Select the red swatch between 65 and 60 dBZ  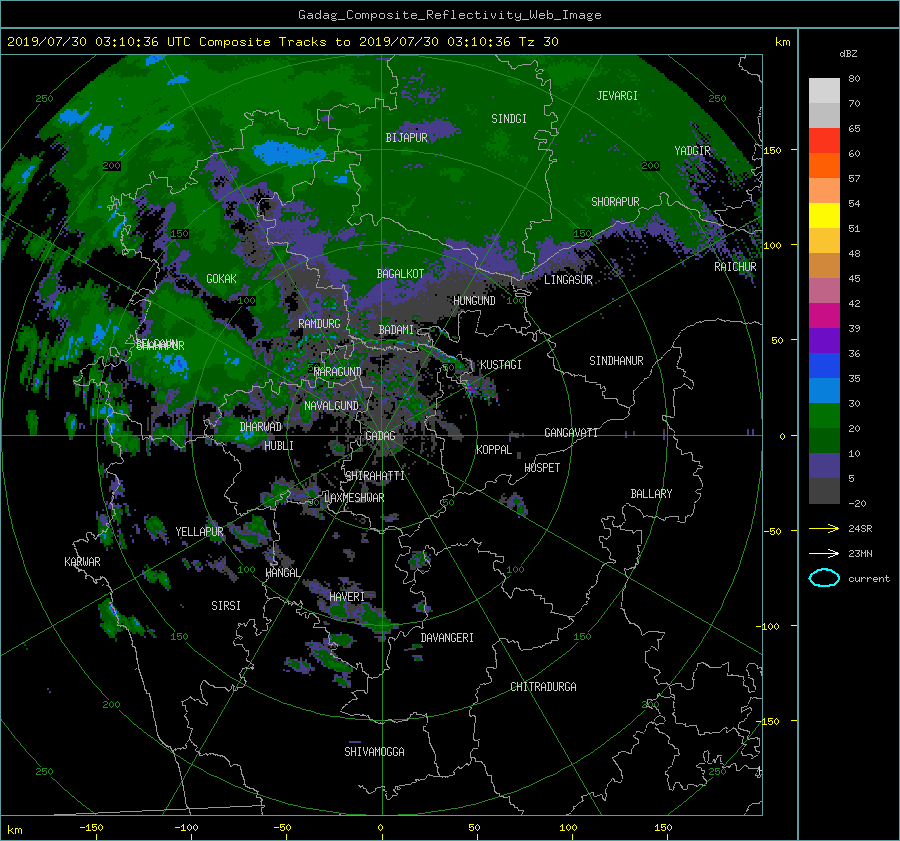[x=824, y=141]
